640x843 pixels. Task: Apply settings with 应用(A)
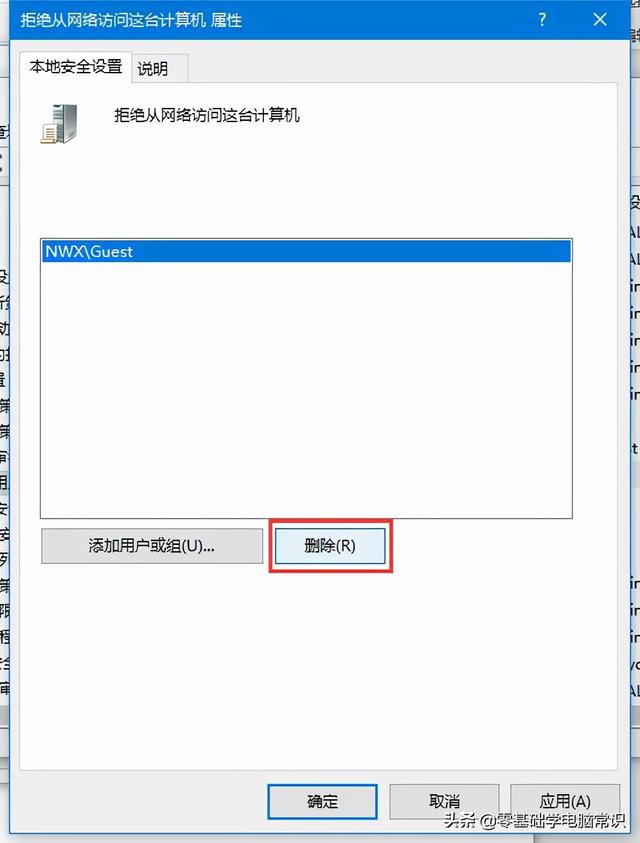(565, 800)
